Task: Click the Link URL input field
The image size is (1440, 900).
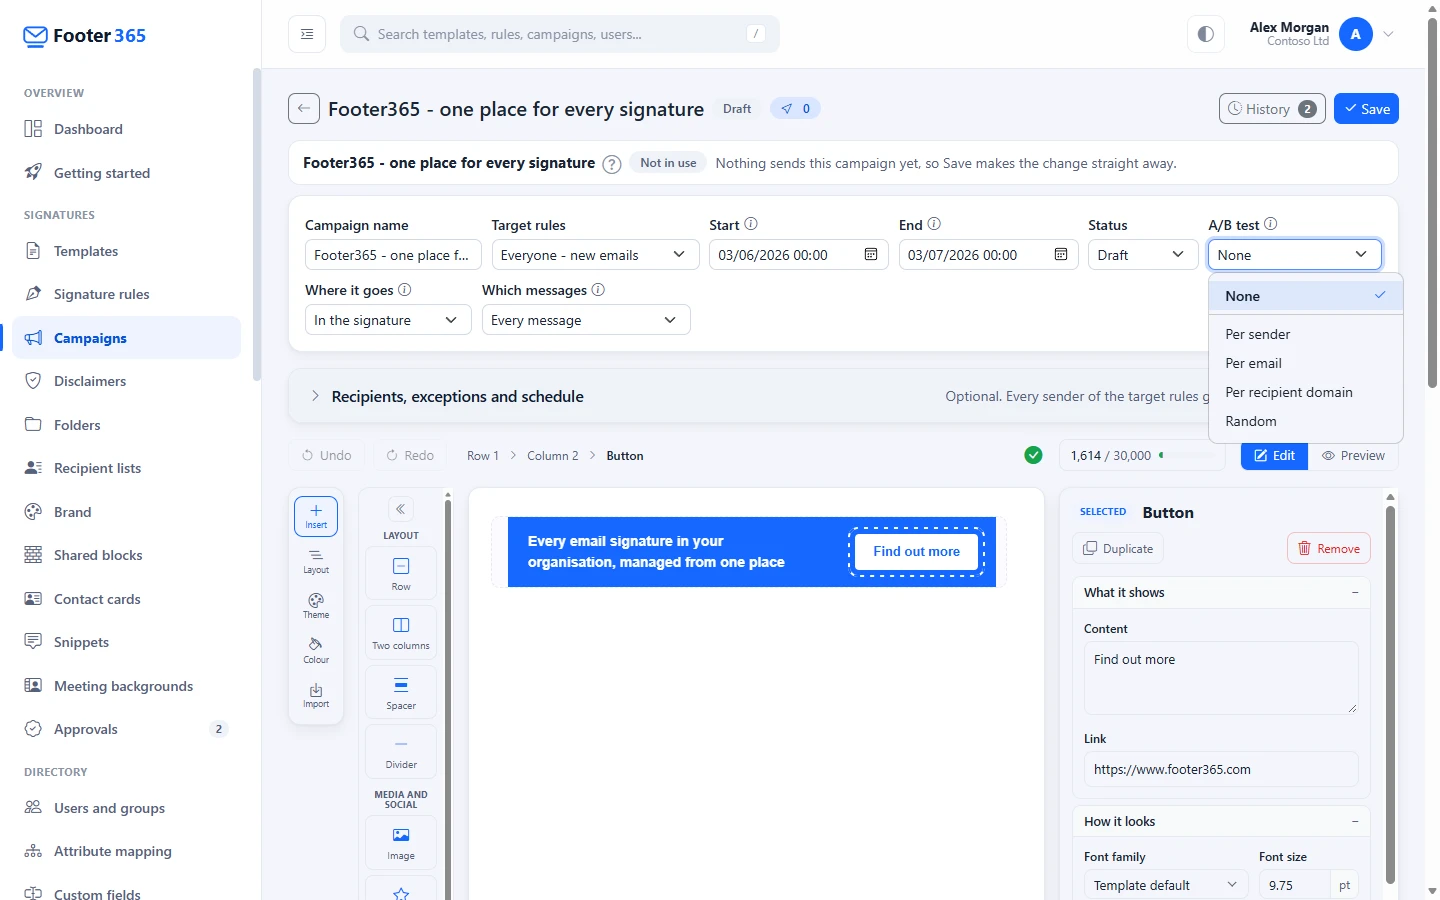Action: 1221,769
